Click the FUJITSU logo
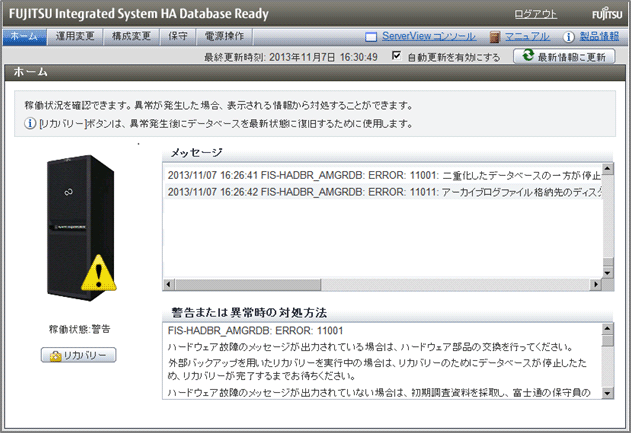This screenshot has width=631, height=433. pos(607,14)
